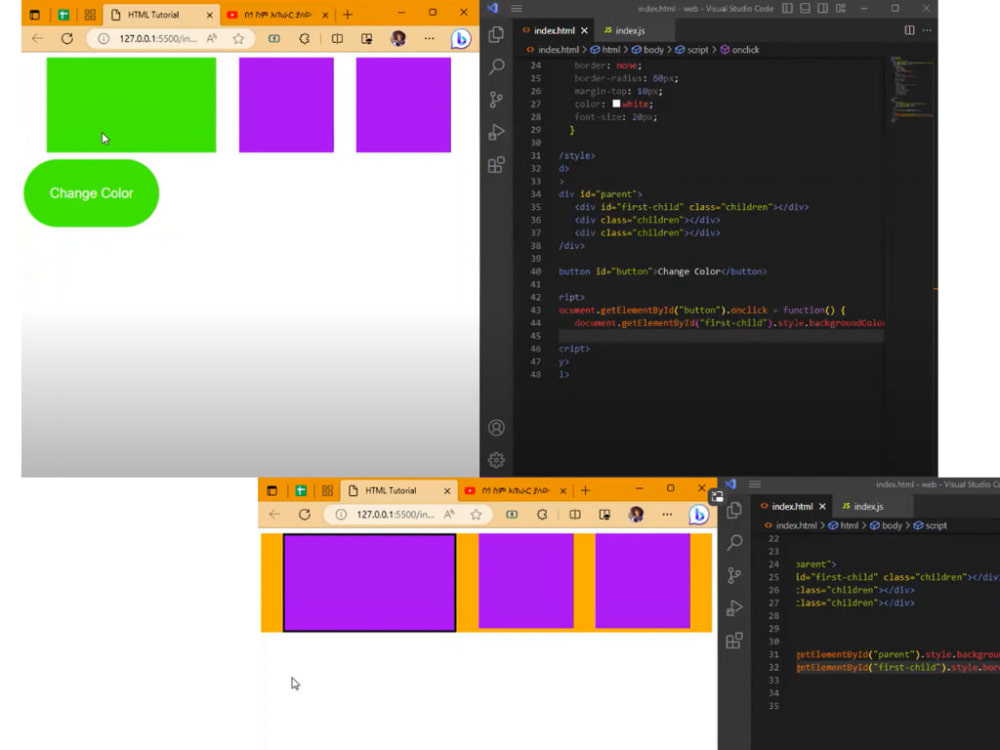Open Settings and more in top browser
The height and width of the screenshot is (750, 1000).
429,39
